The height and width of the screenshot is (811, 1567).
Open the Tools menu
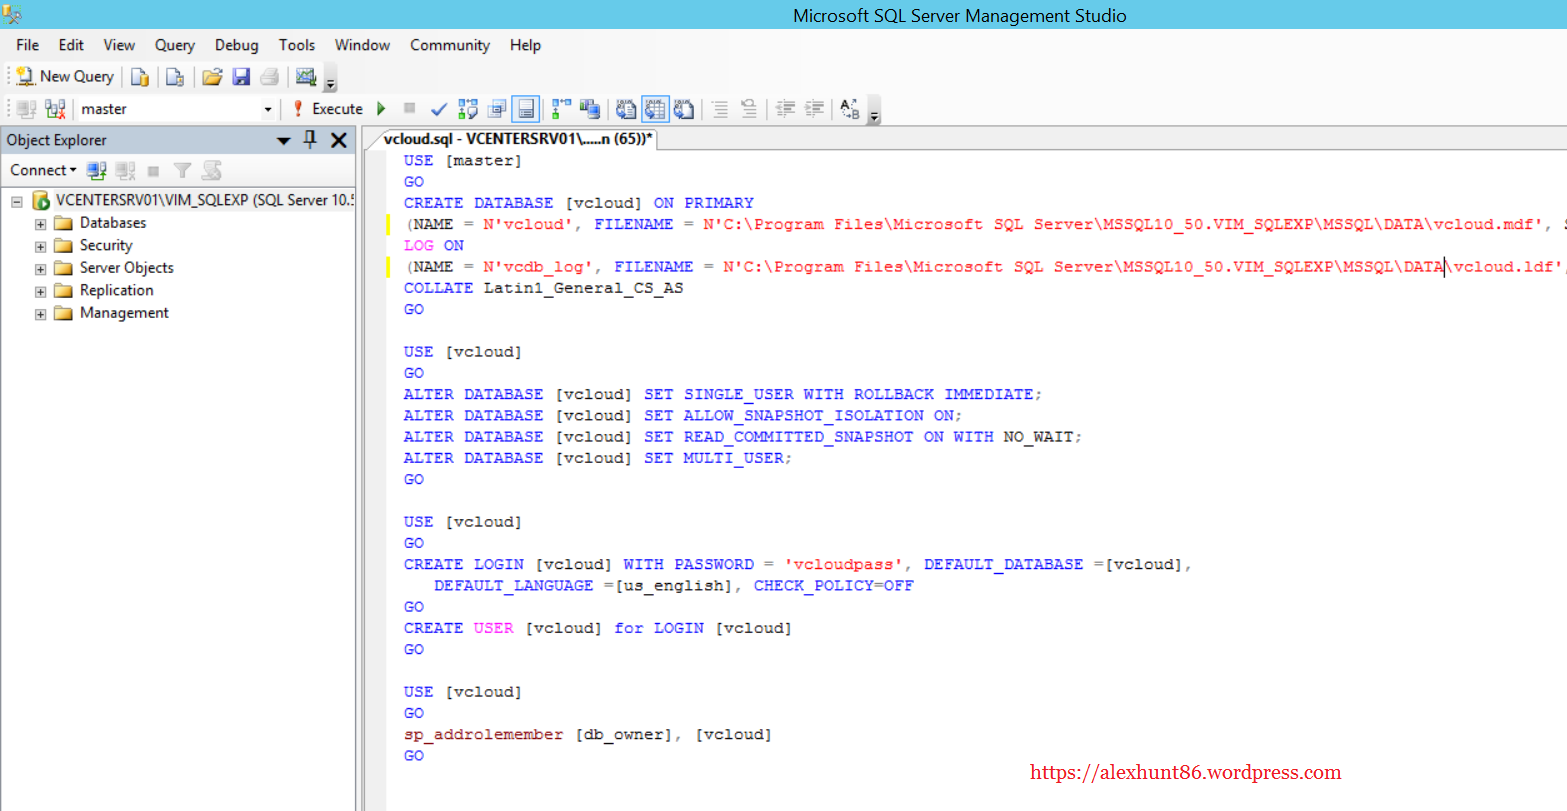tap(297, 45)
